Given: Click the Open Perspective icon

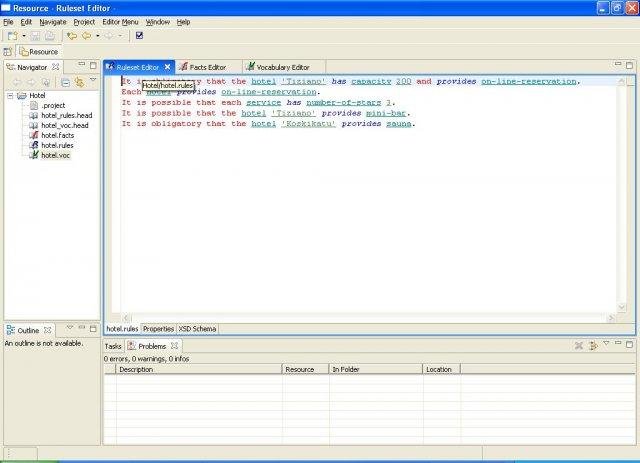Looking at the screenshot, I should coord(7,52).
